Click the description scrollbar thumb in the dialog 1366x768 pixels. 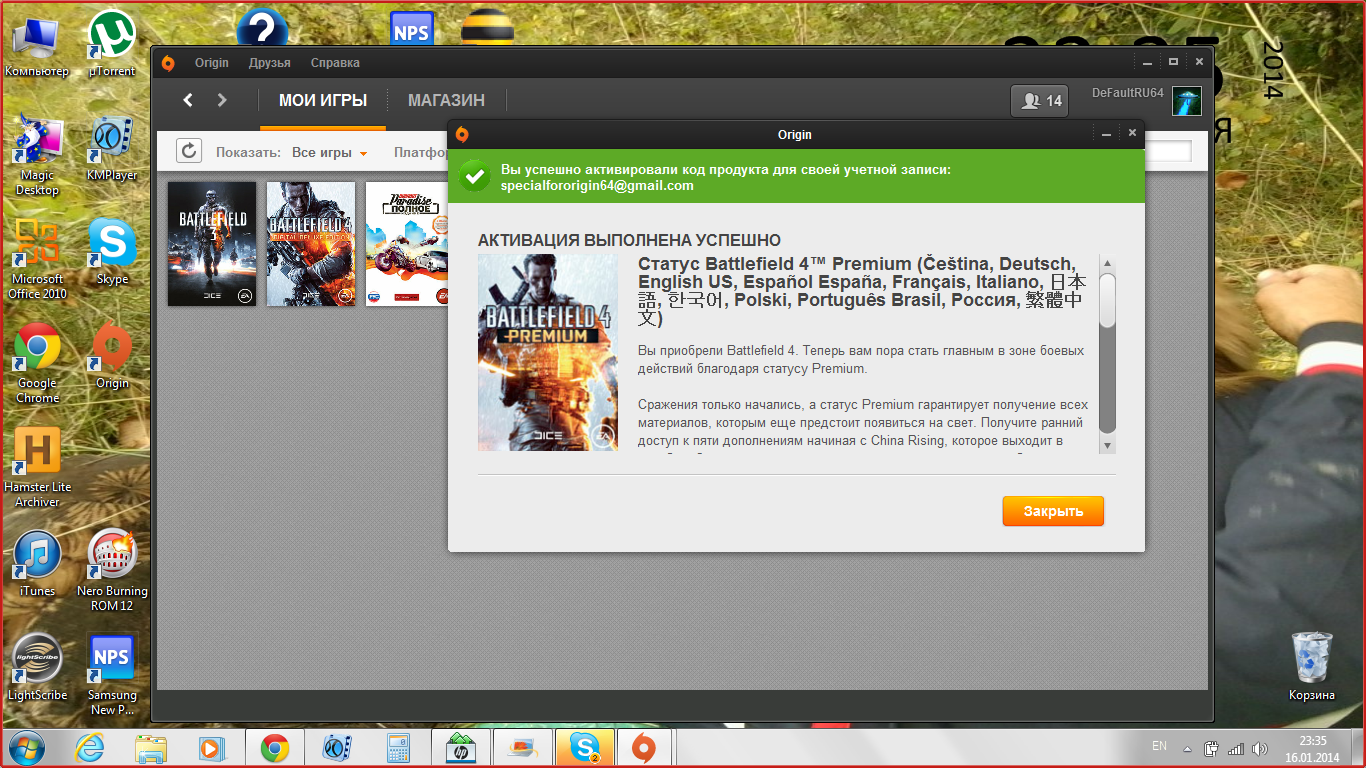pos(1107,300)
